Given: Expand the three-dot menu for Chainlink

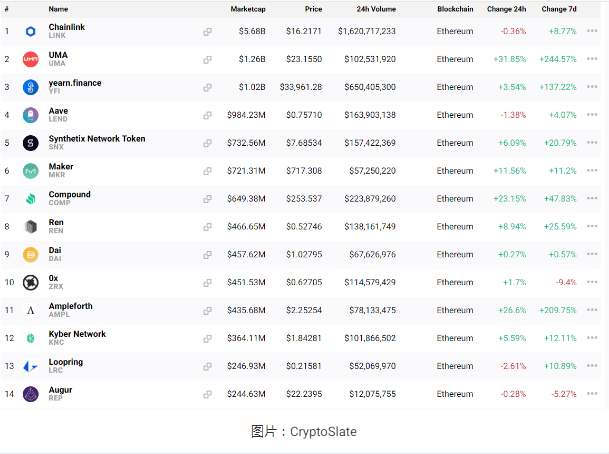Looking at the screenshot, I should coord(593,32).
